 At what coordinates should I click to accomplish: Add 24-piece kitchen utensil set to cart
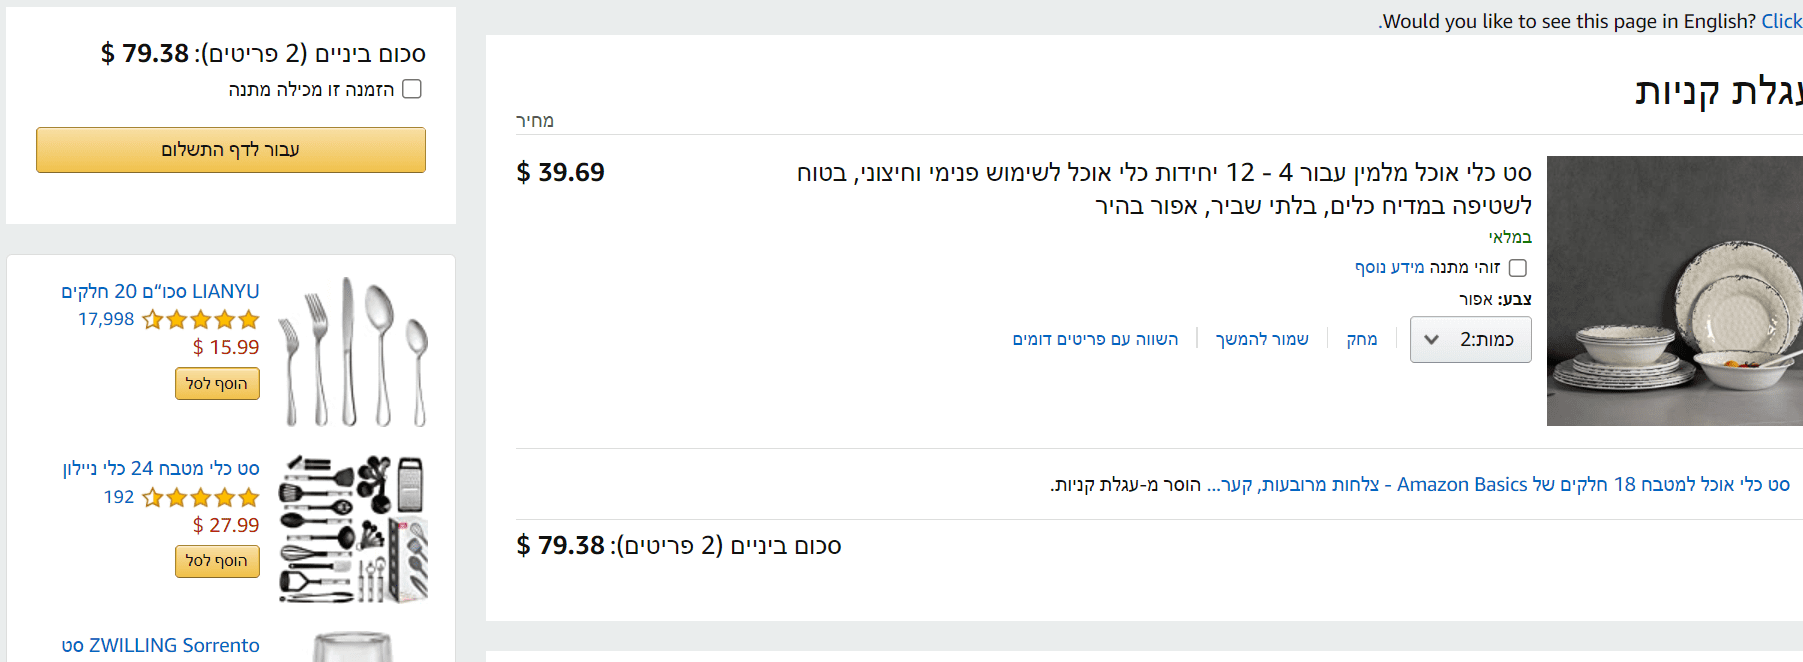(x=217, y=561)
